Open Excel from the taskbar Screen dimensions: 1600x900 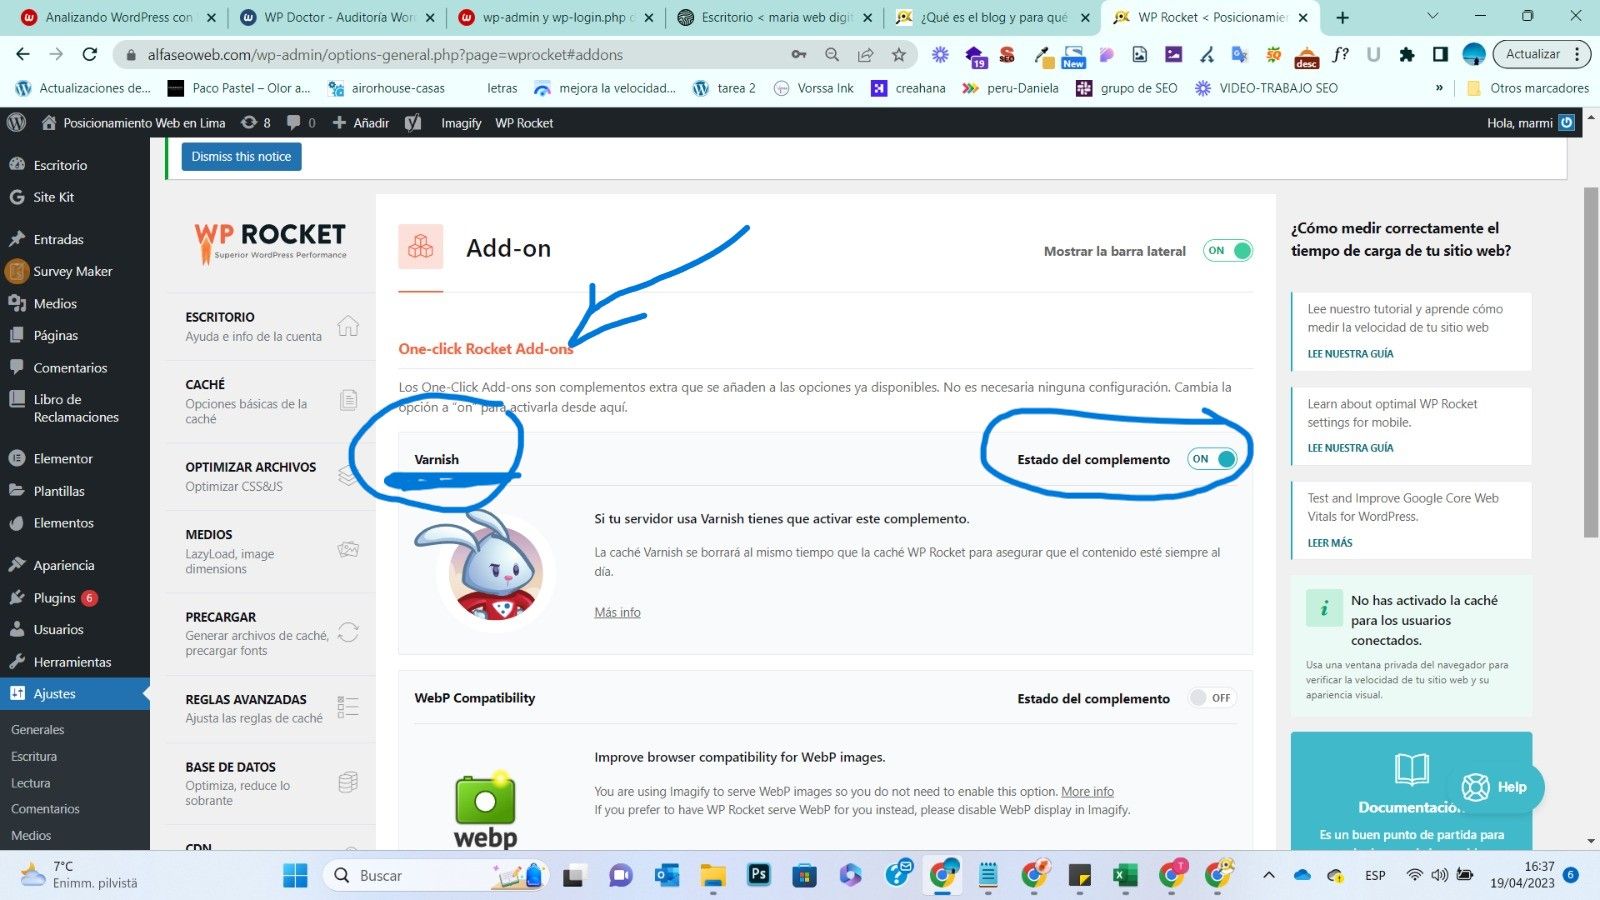[x=1124, y=875]
